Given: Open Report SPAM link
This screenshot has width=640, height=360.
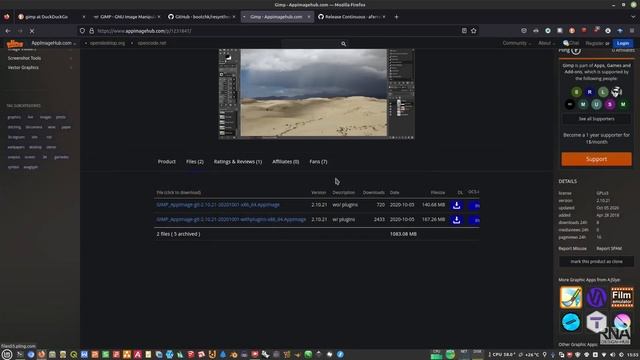Looking at the screenshot, I should (609, 249).
